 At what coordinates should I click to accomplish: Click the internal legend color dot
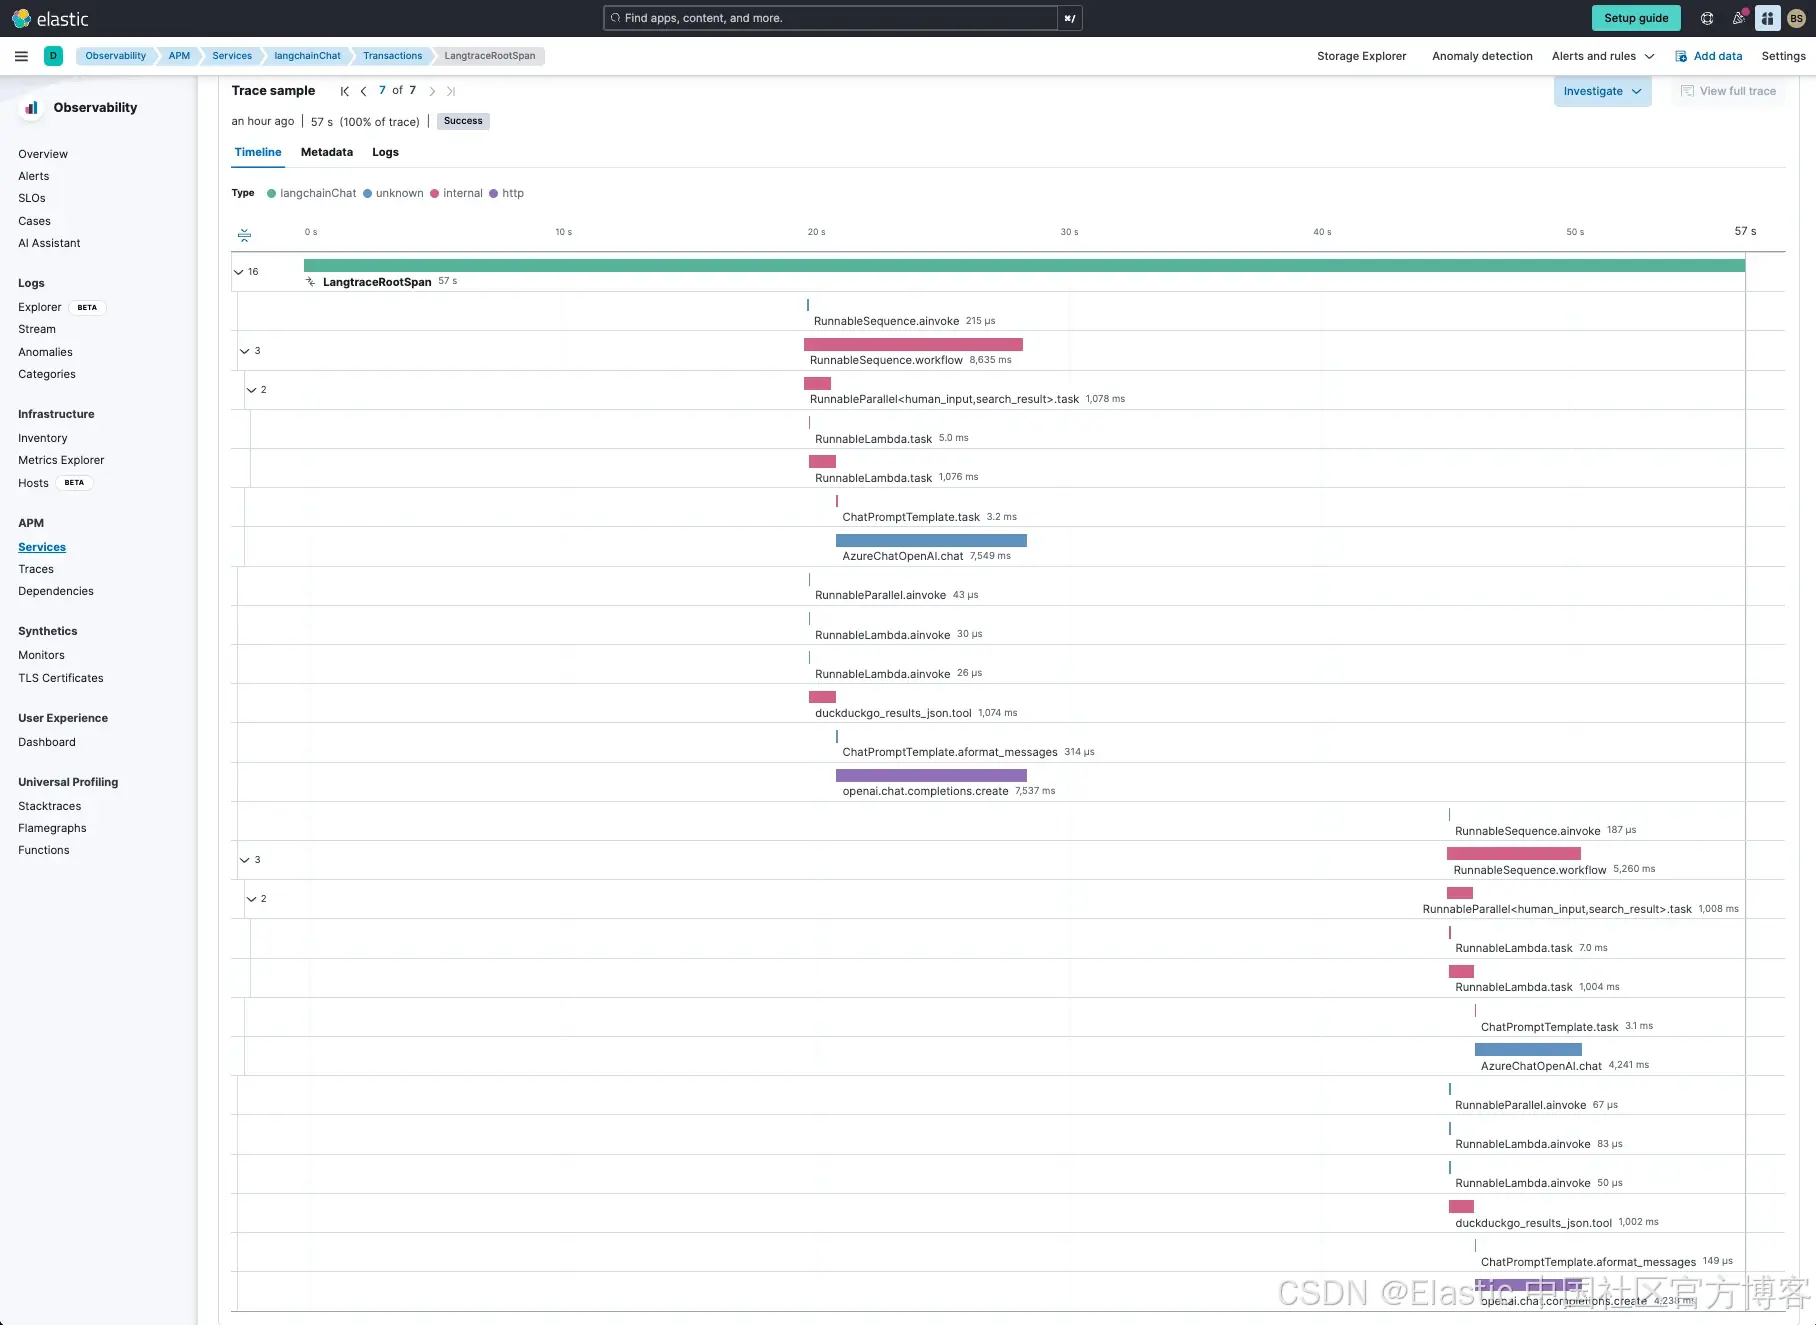pyautogui.click(x=434, y=194)
